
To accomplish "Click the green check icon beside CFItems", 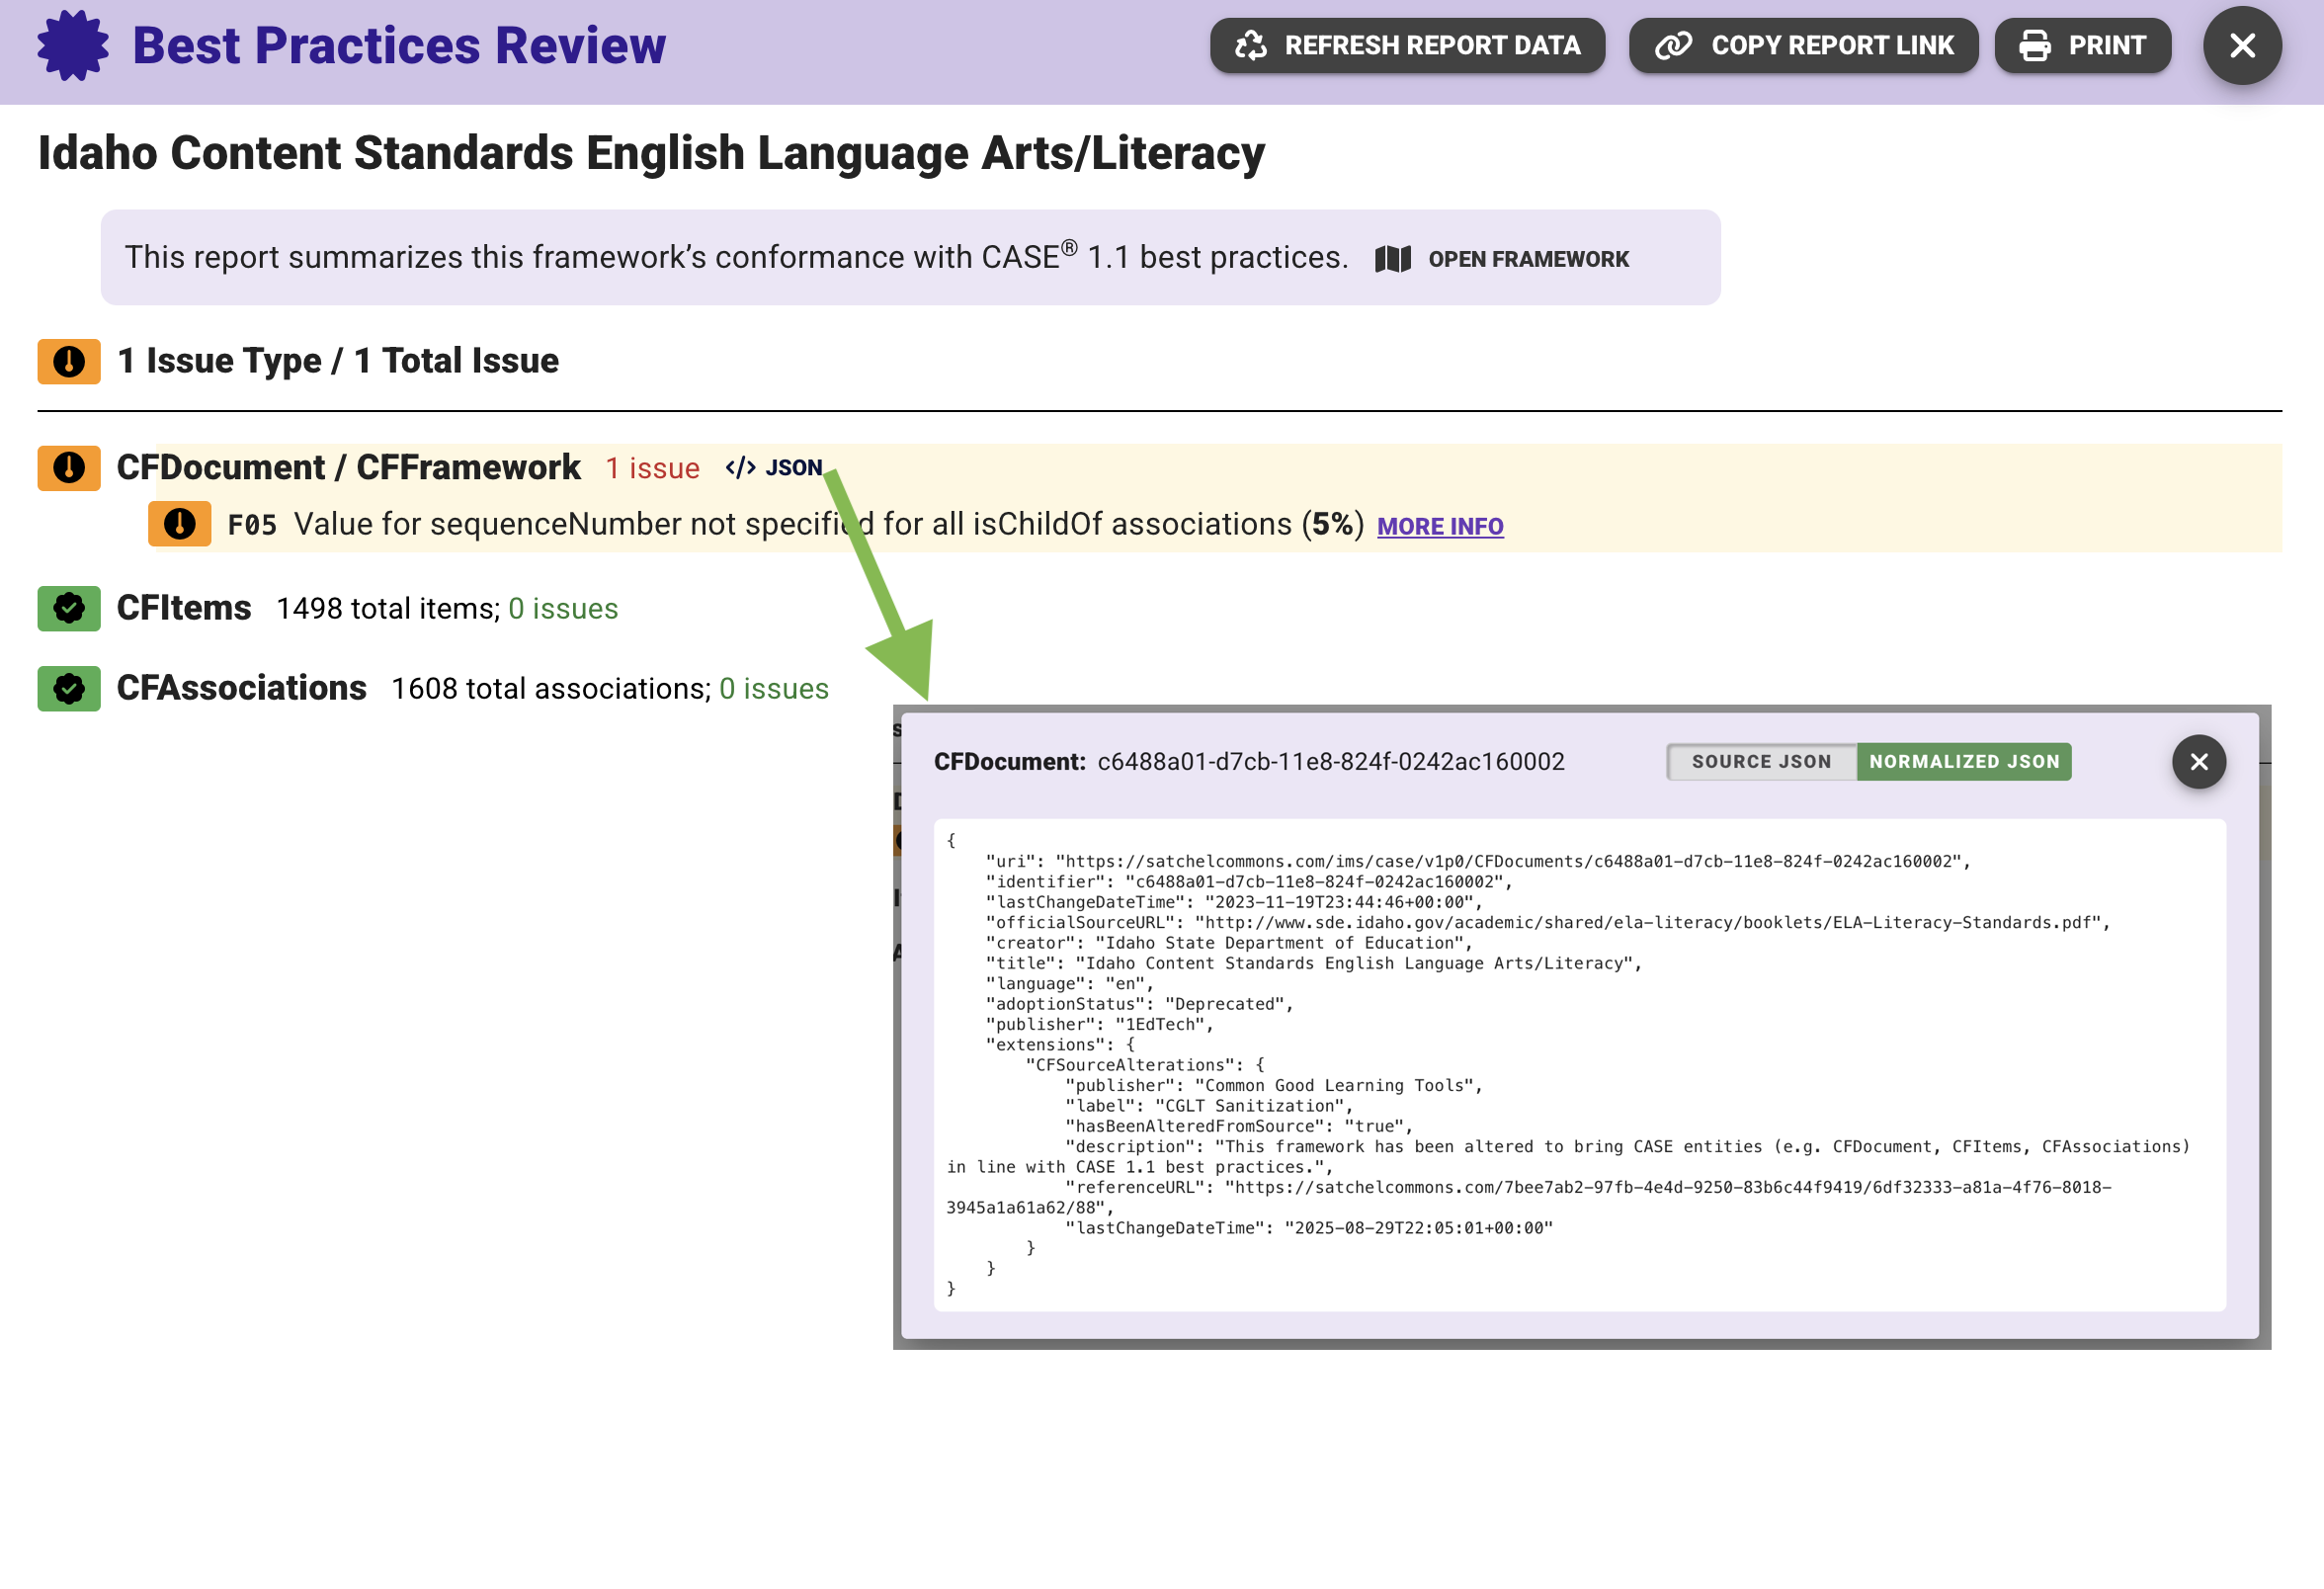I will (x=69, y=608).
